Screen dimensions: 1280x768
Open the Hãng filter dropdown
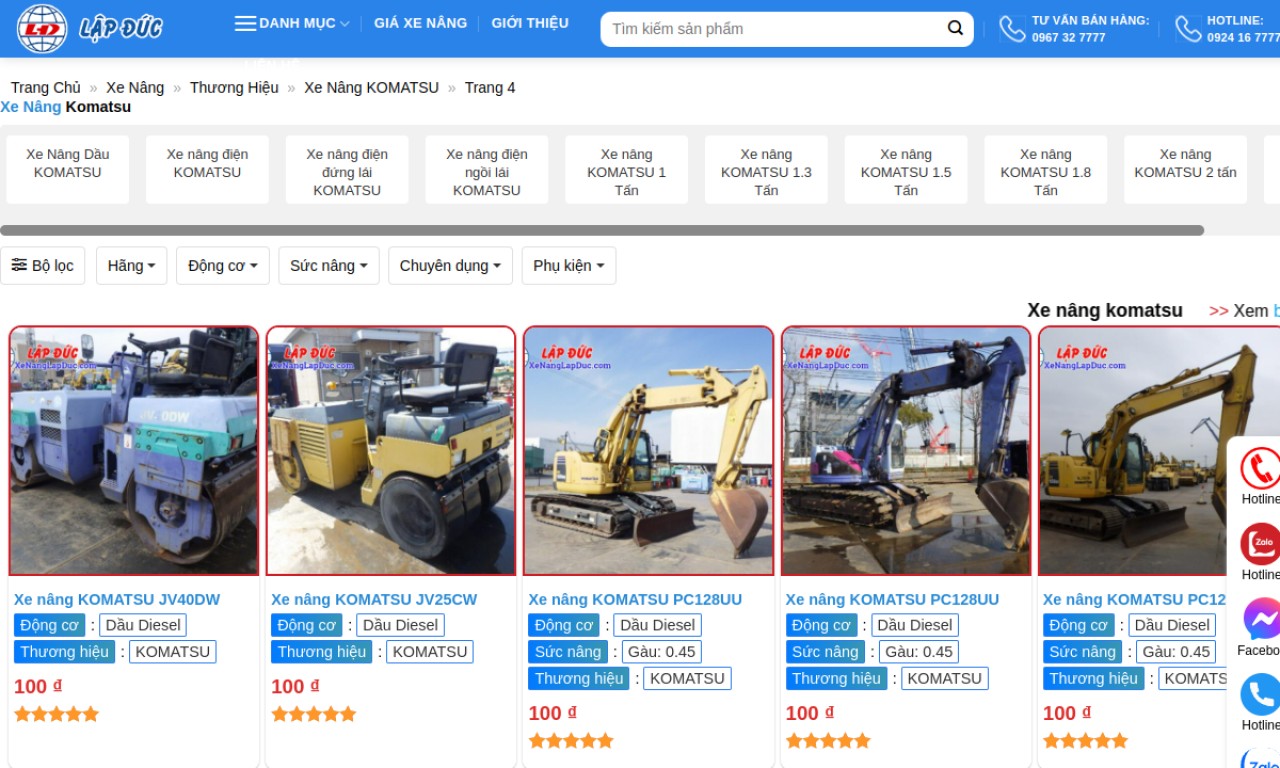tap(131, 266)
